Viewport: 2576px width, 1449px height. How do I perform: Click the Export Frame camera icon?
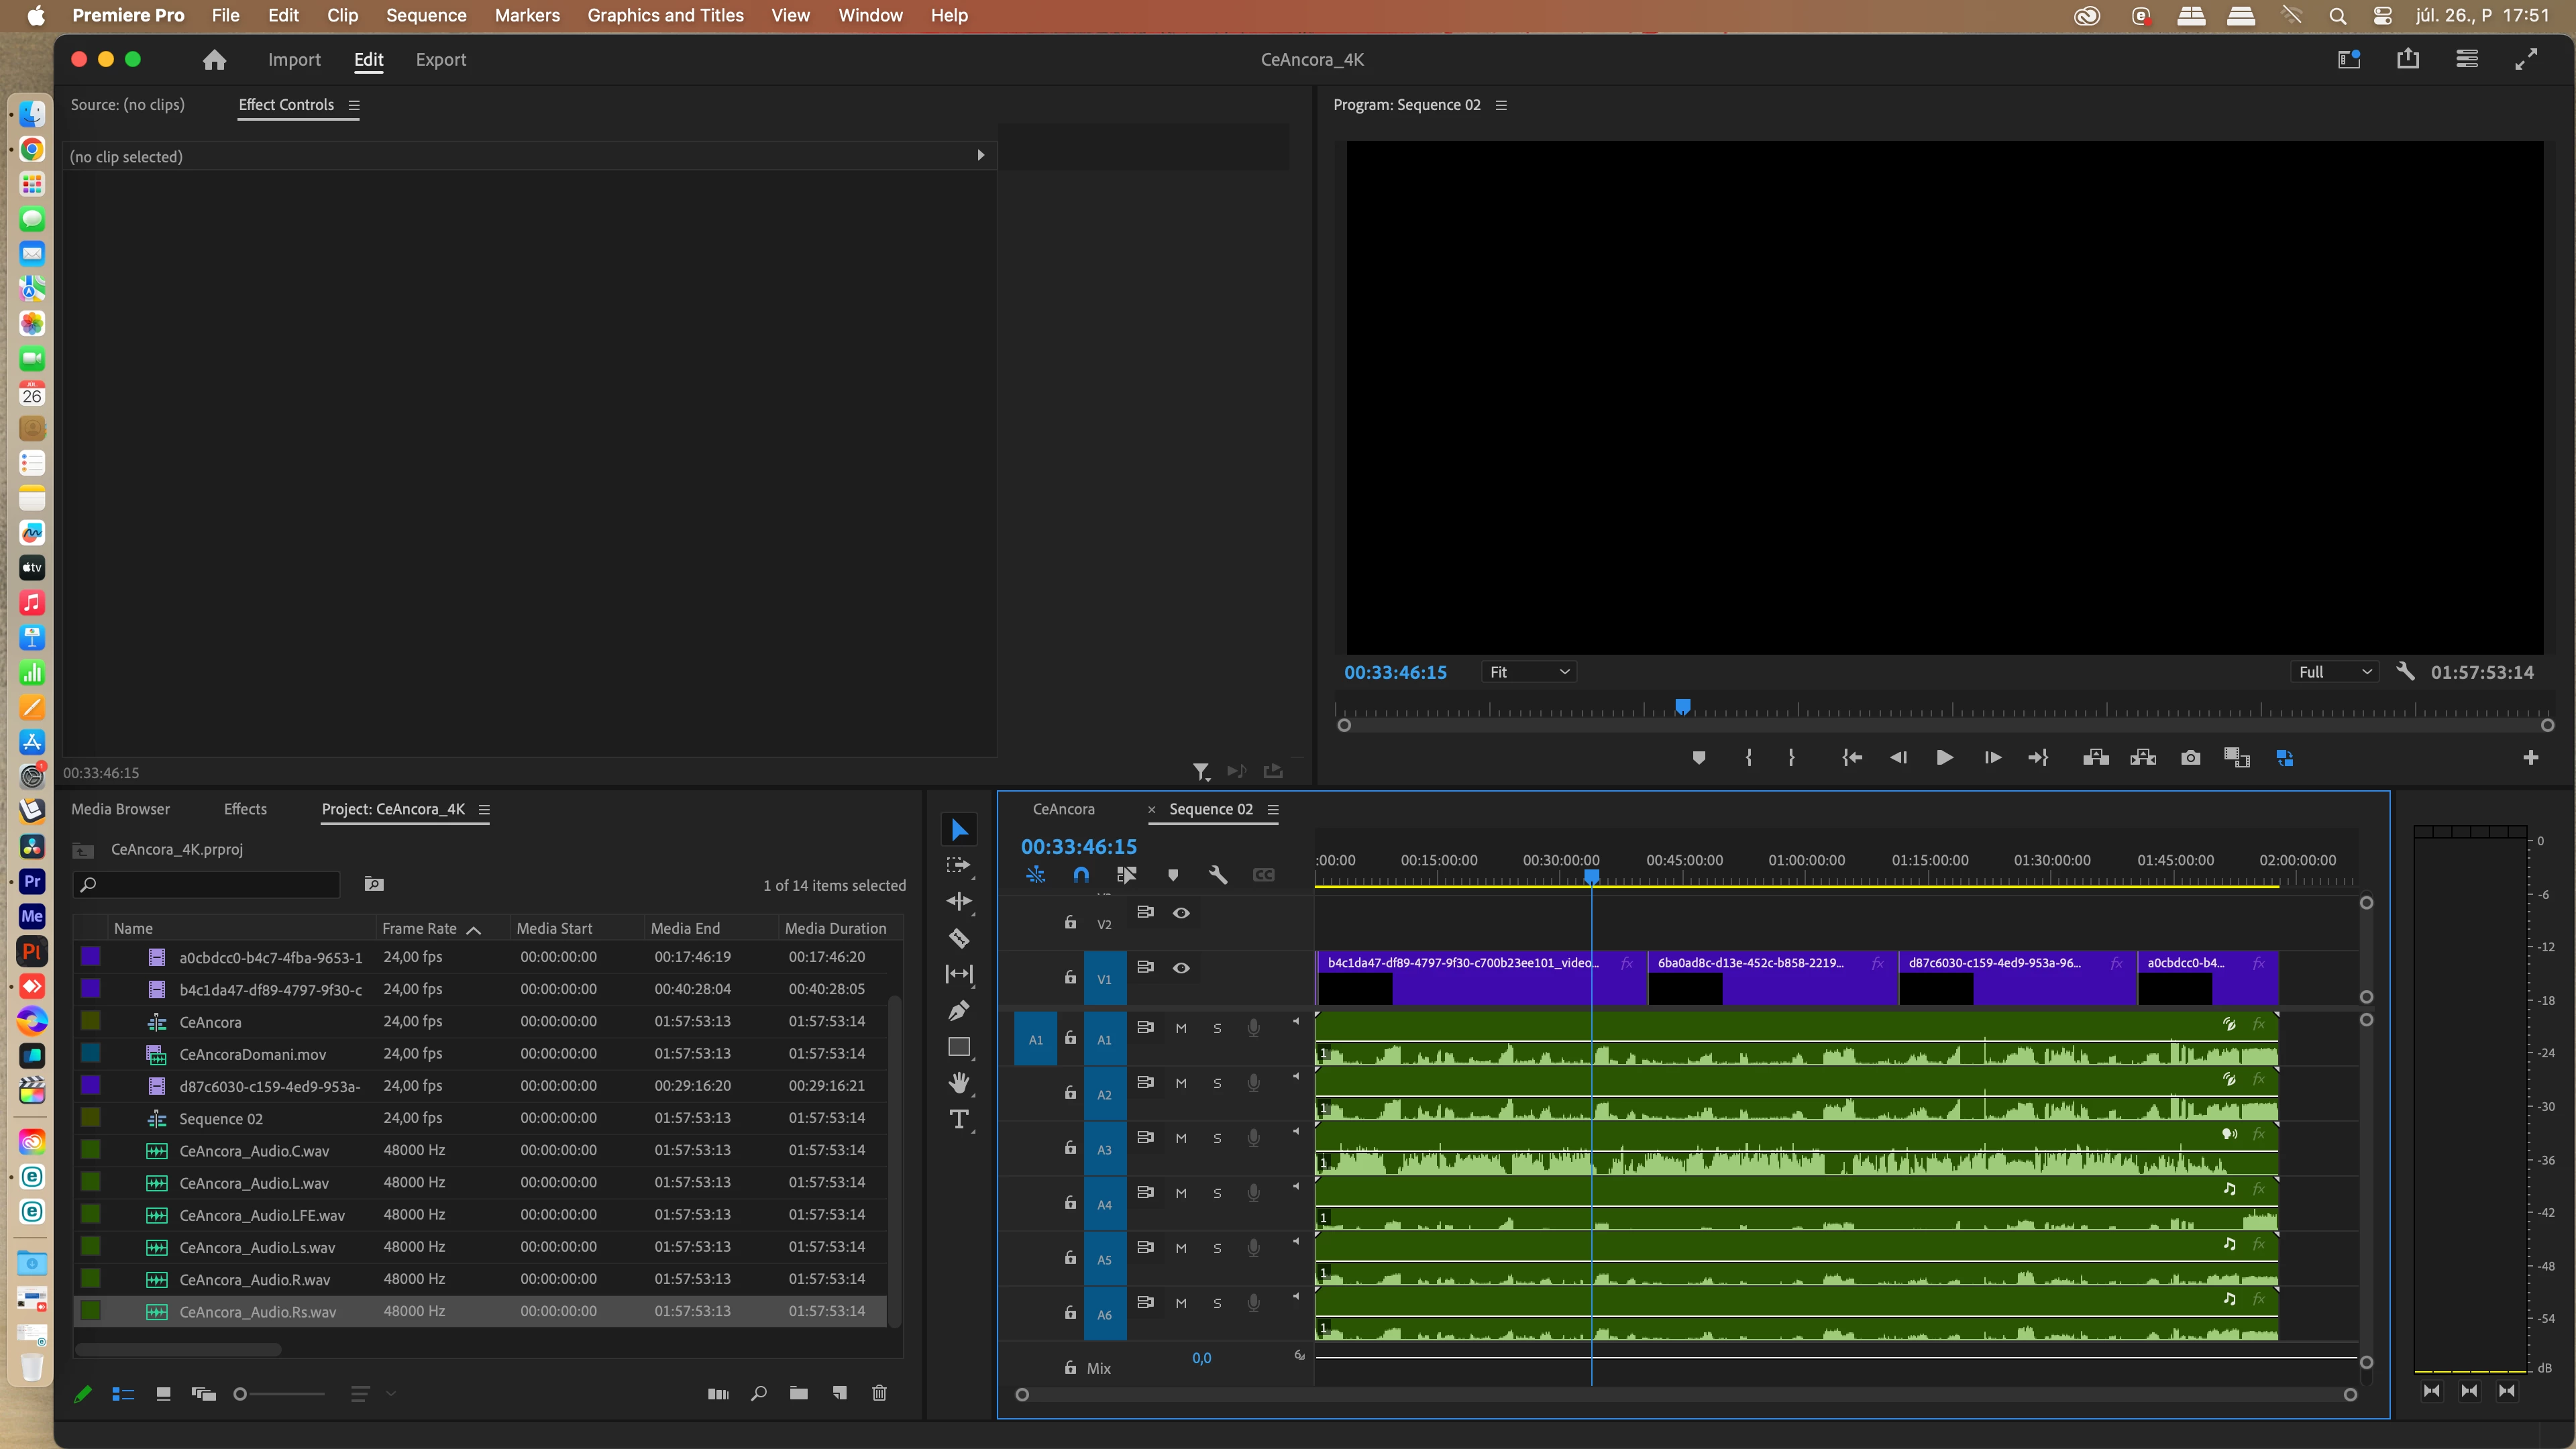tap(2190, 758)
